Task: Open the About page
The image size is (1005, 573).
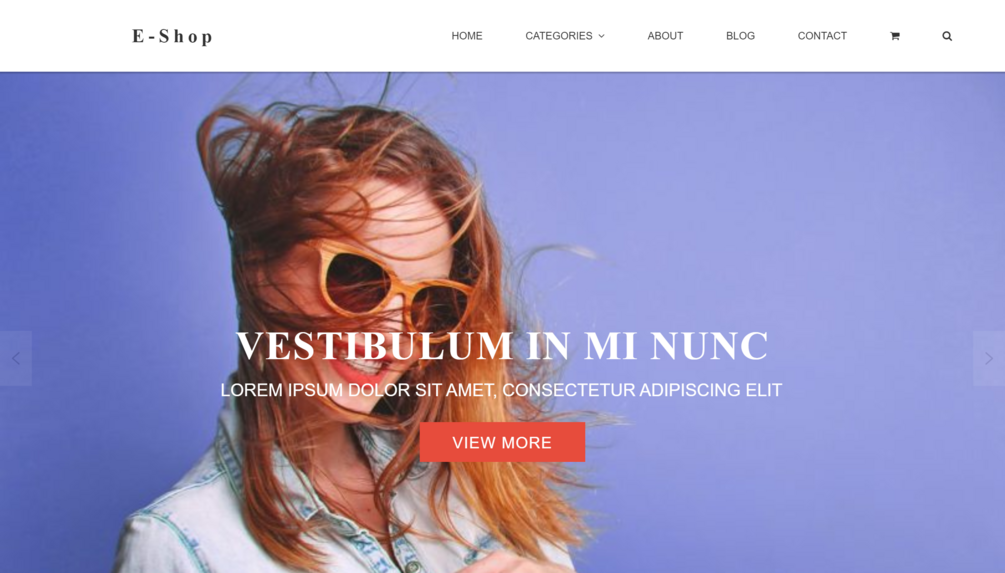Action: tap(665, 36)
